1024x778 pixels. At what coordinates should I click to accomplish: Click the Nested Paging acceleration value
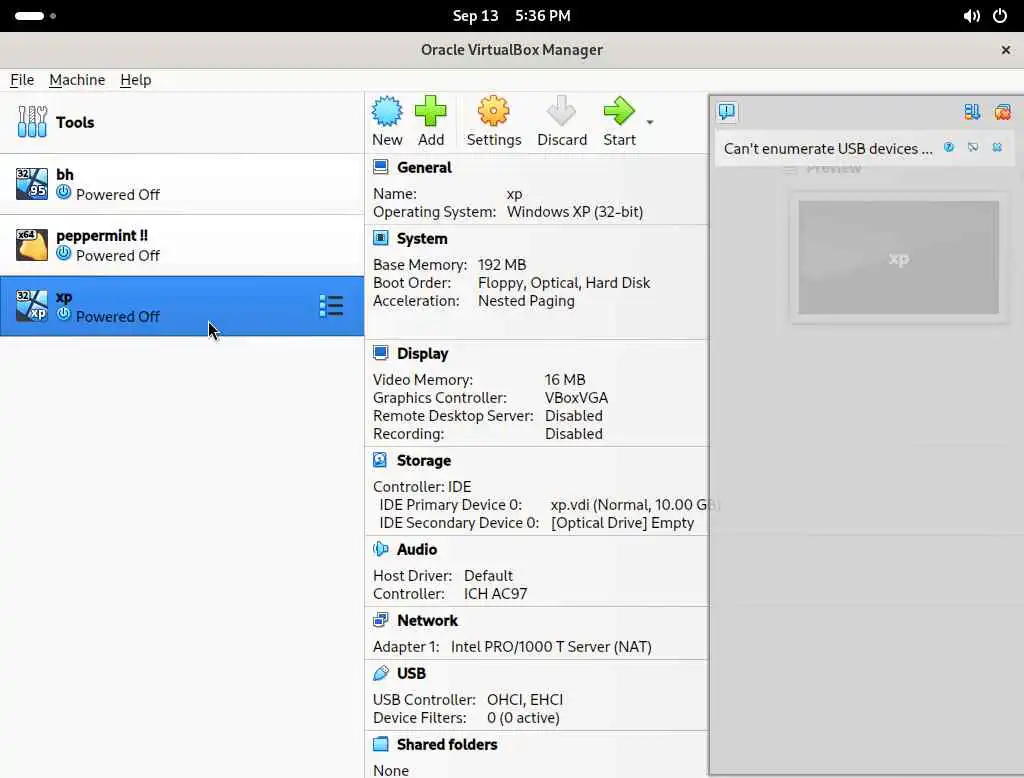(526, 302)
